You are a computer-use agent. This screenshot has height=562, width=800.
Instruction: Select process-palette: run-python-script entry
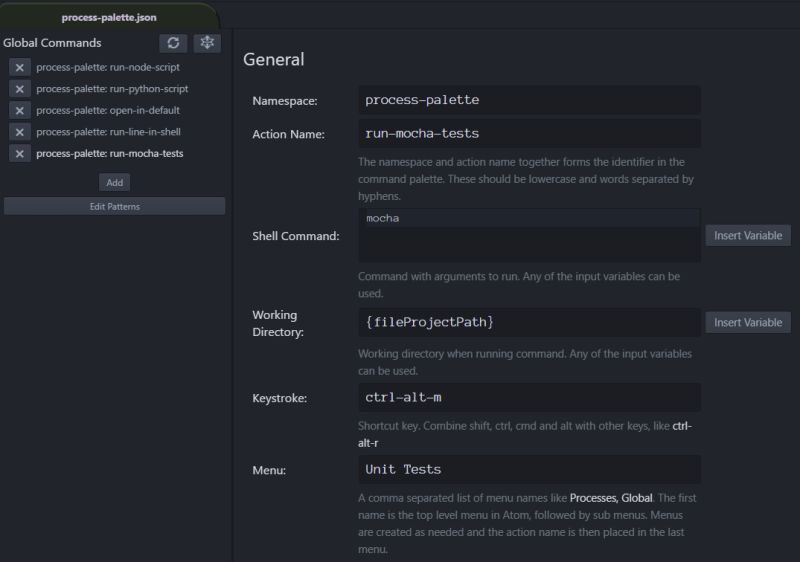coord(112,89)
